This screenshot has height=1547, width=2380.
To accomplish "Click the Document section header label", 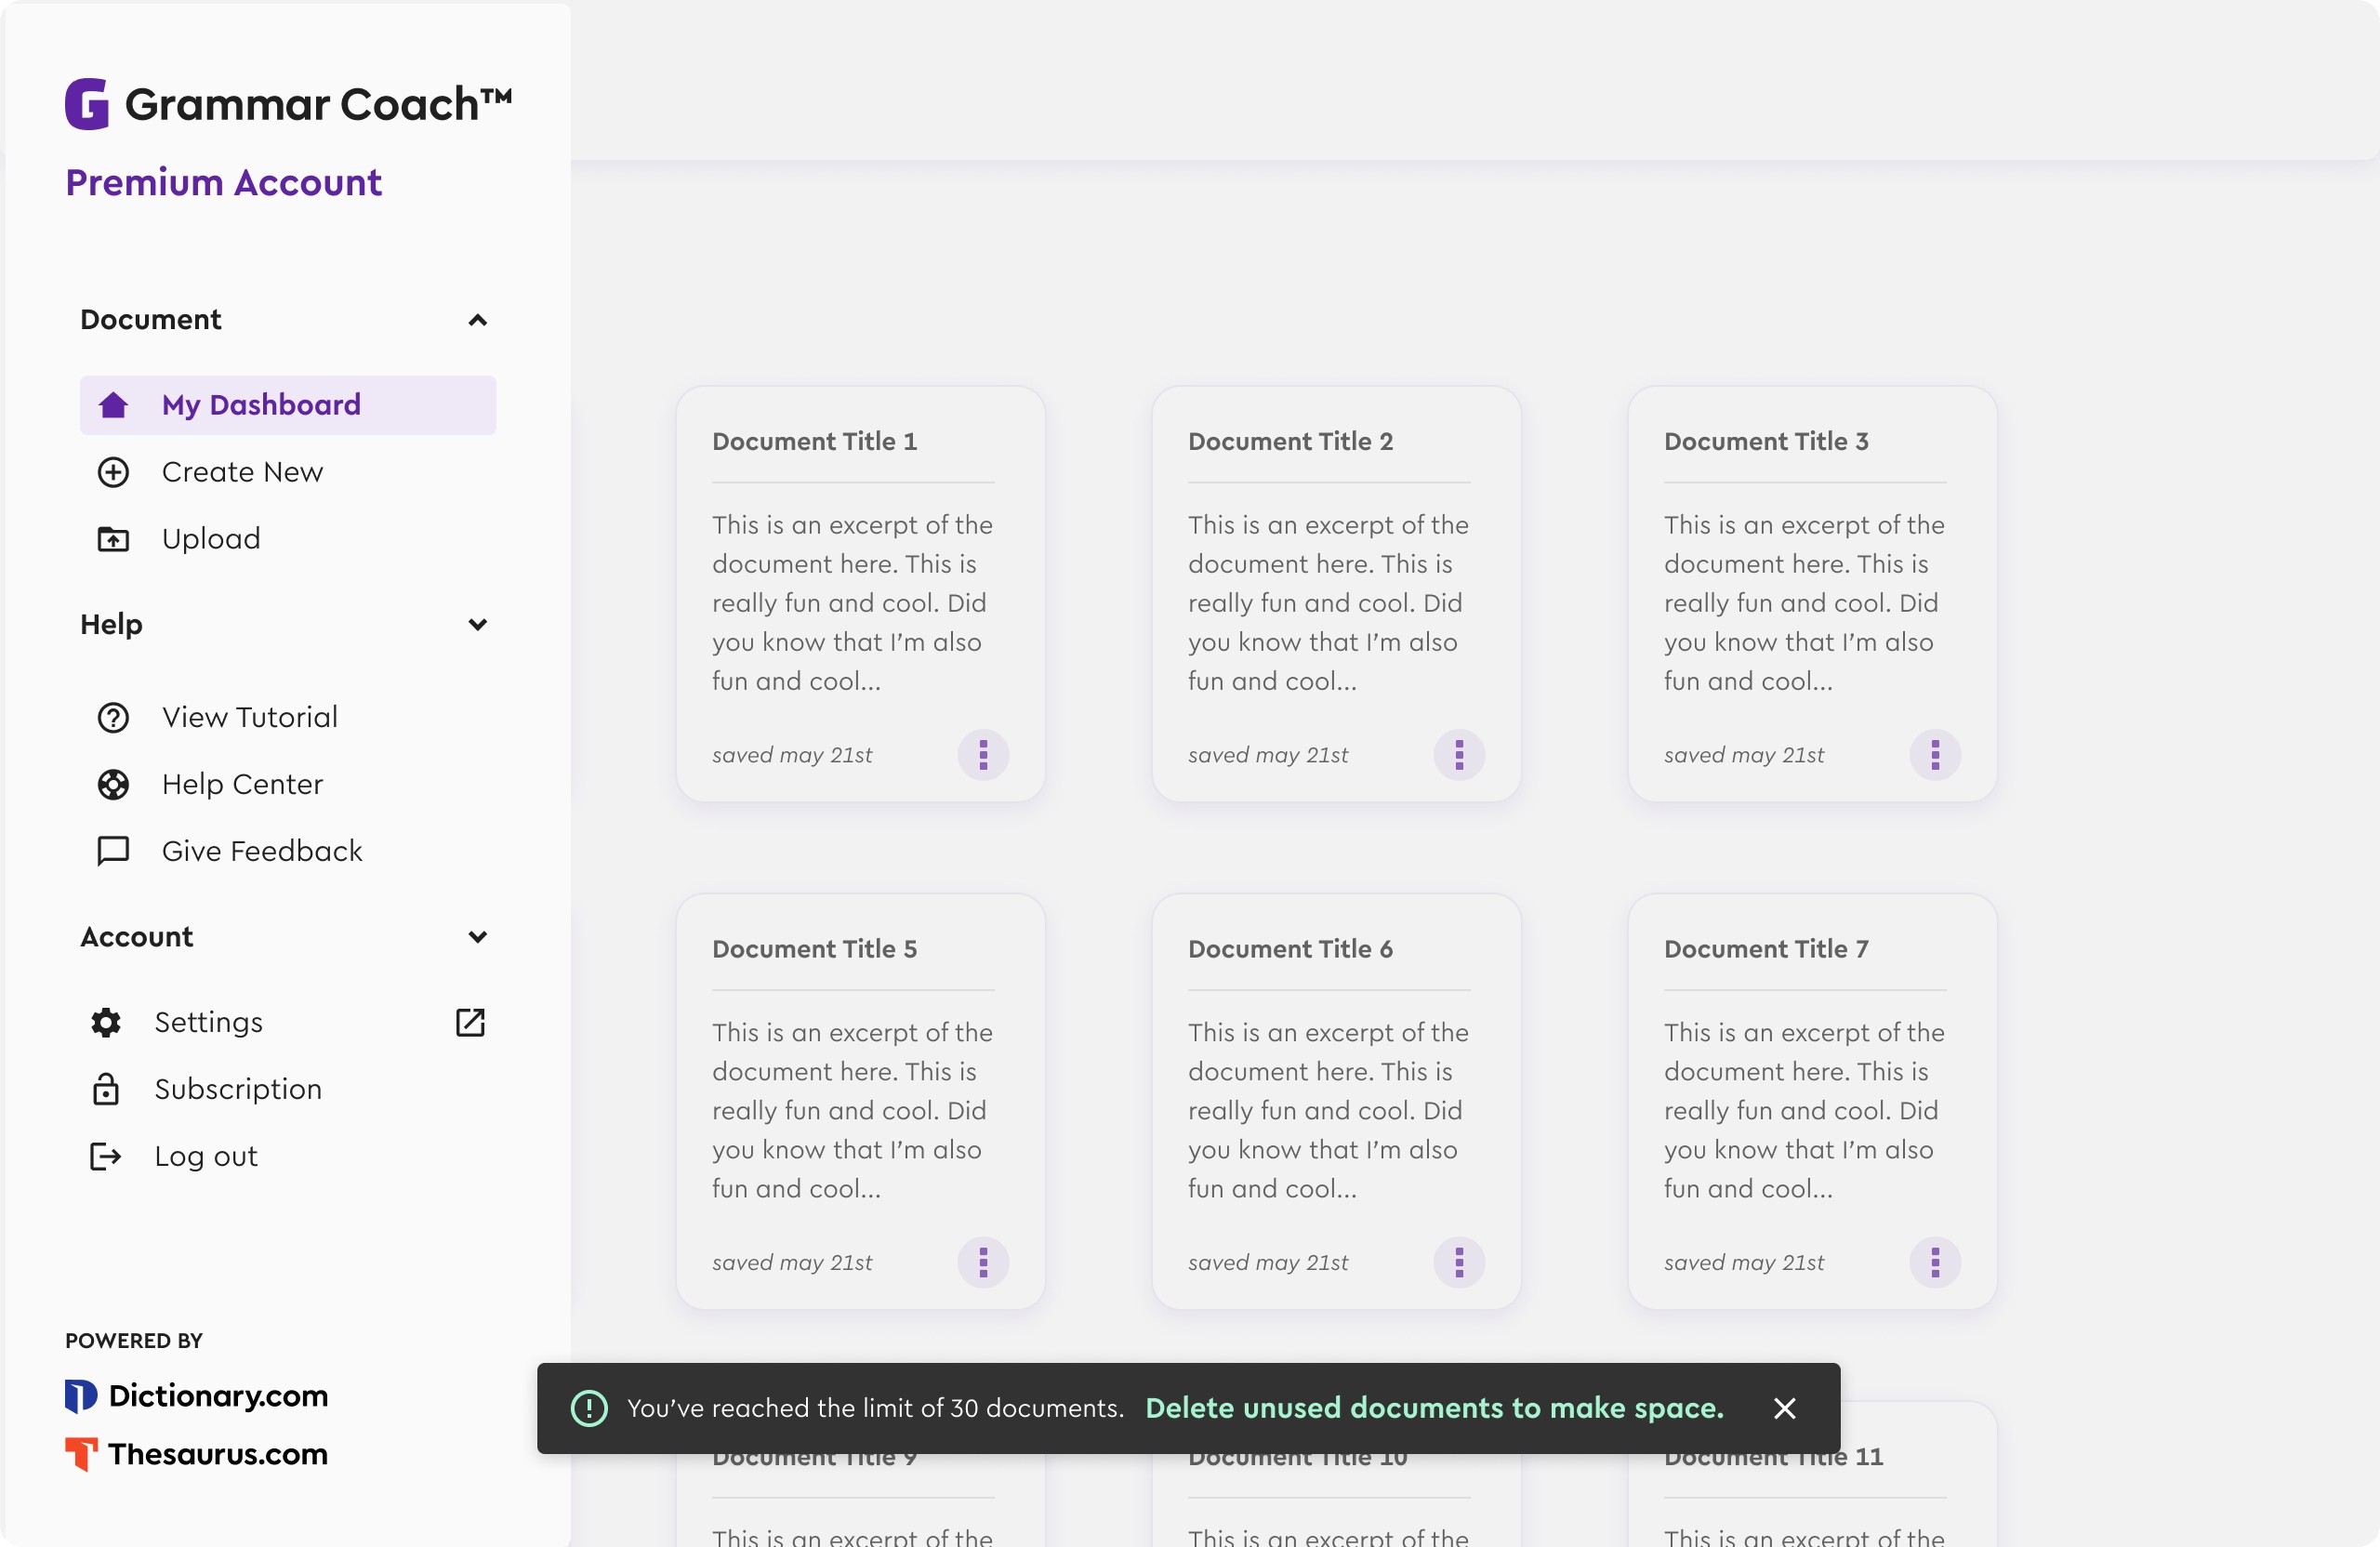I will [151, 320].
